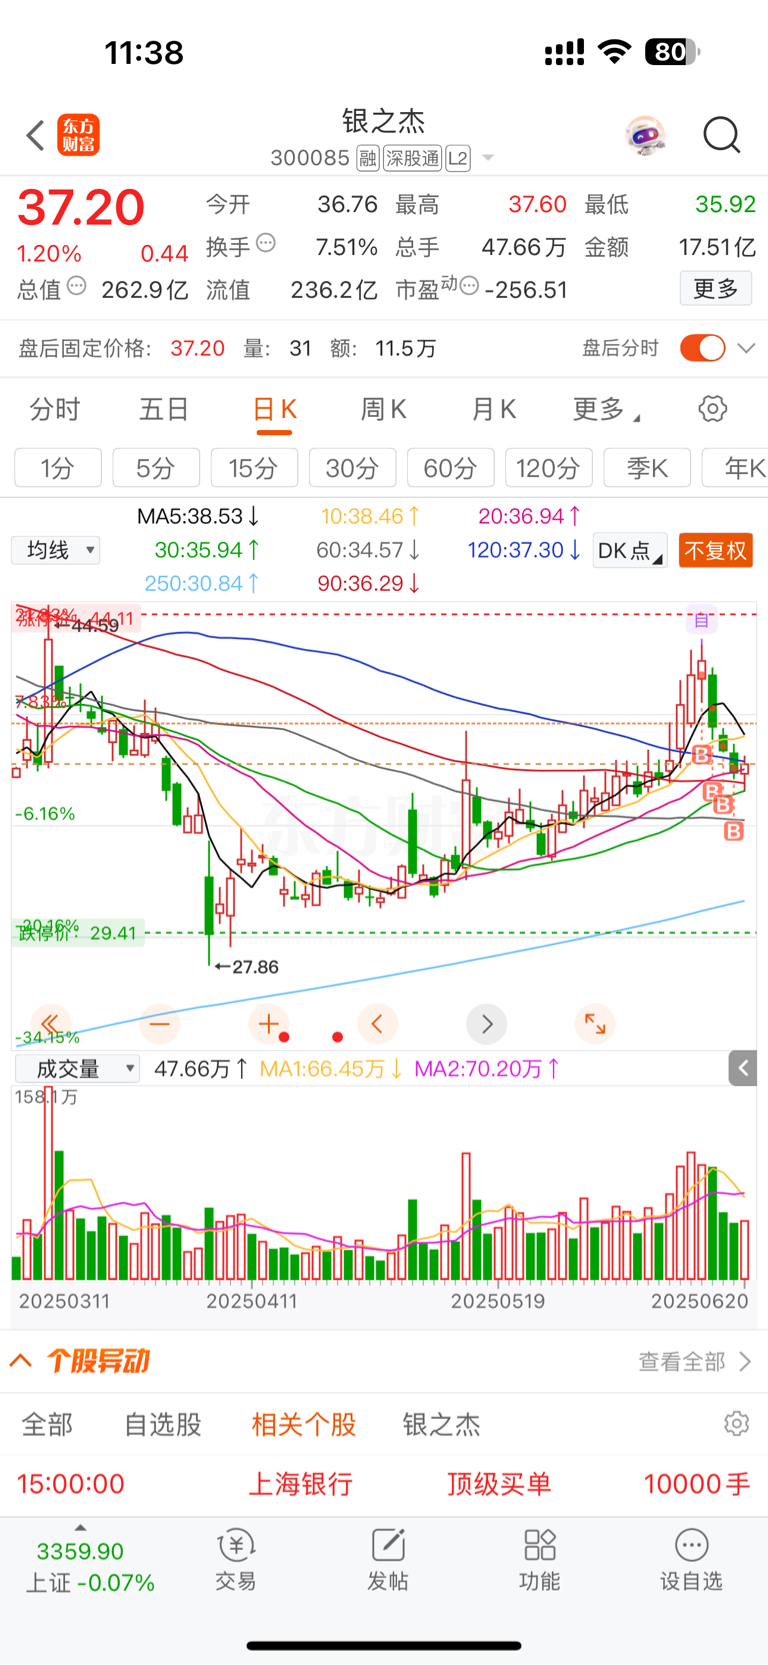Select the 15分 period button
The width and height of the screenshot is (768, 1665).
(253, 468)
